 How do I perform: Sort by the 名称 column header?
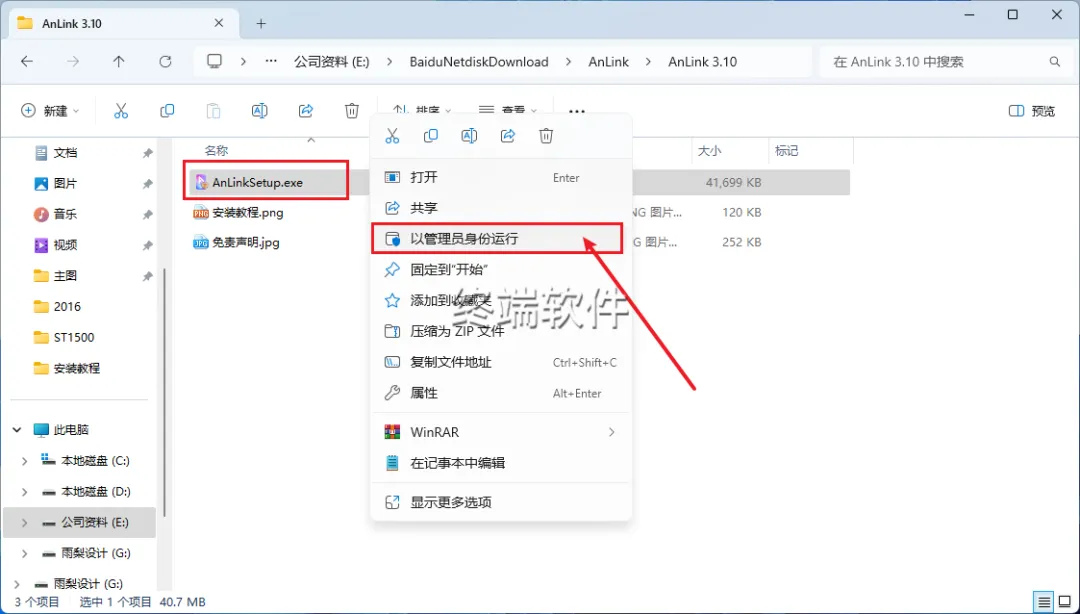coord(216,150)
